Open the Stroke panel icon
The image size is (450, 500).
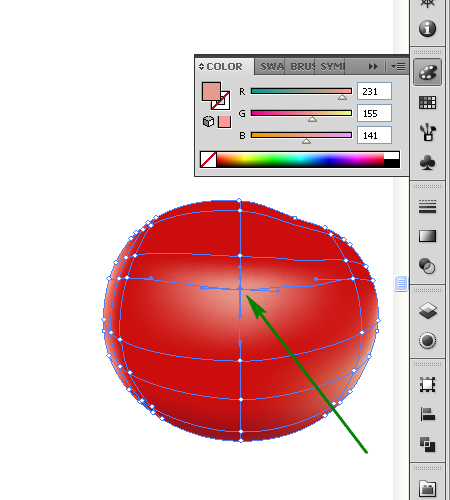(x=427, y=207)
